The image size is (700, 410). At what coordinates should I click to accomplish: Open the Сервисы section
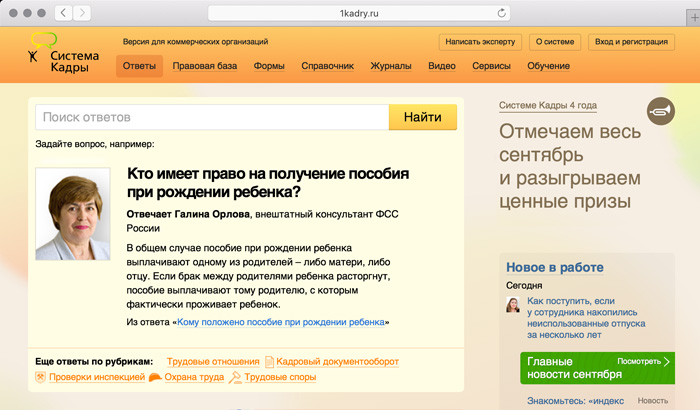[x=494, y=66]
